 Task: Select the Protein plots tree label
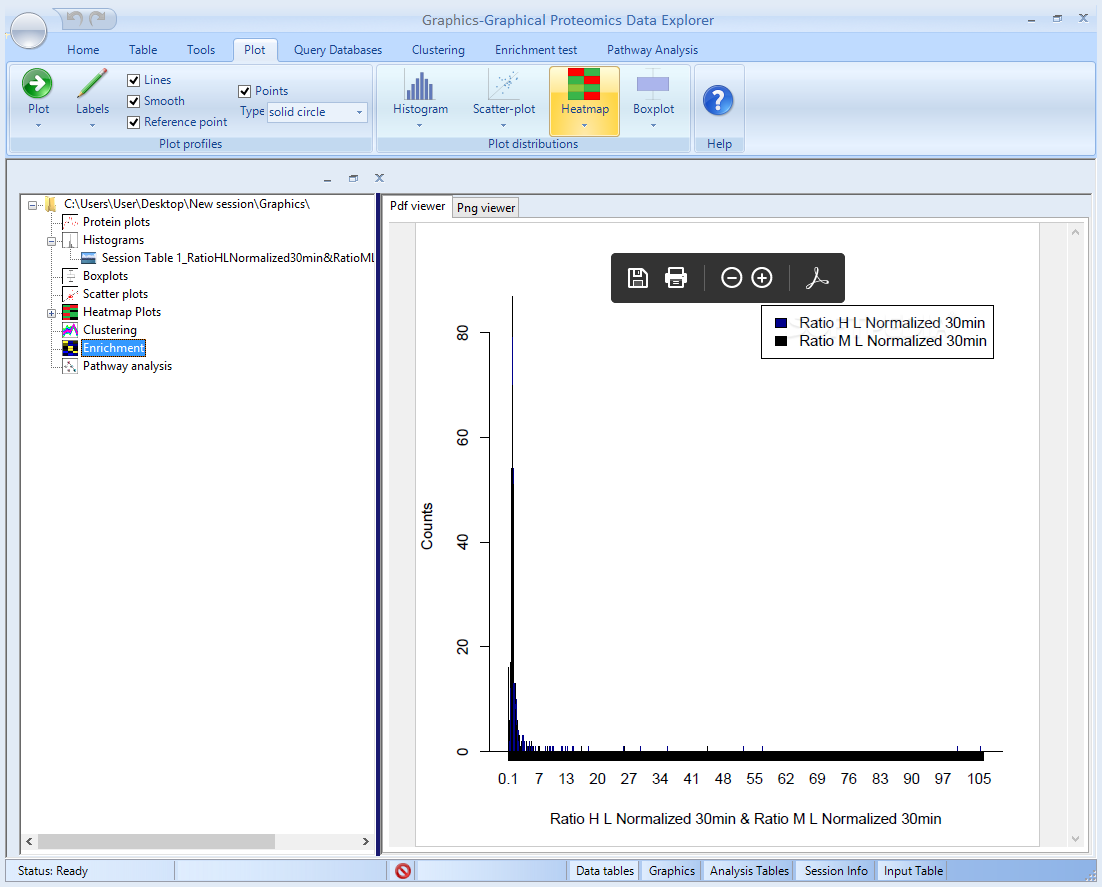click(x=116, y=222)
